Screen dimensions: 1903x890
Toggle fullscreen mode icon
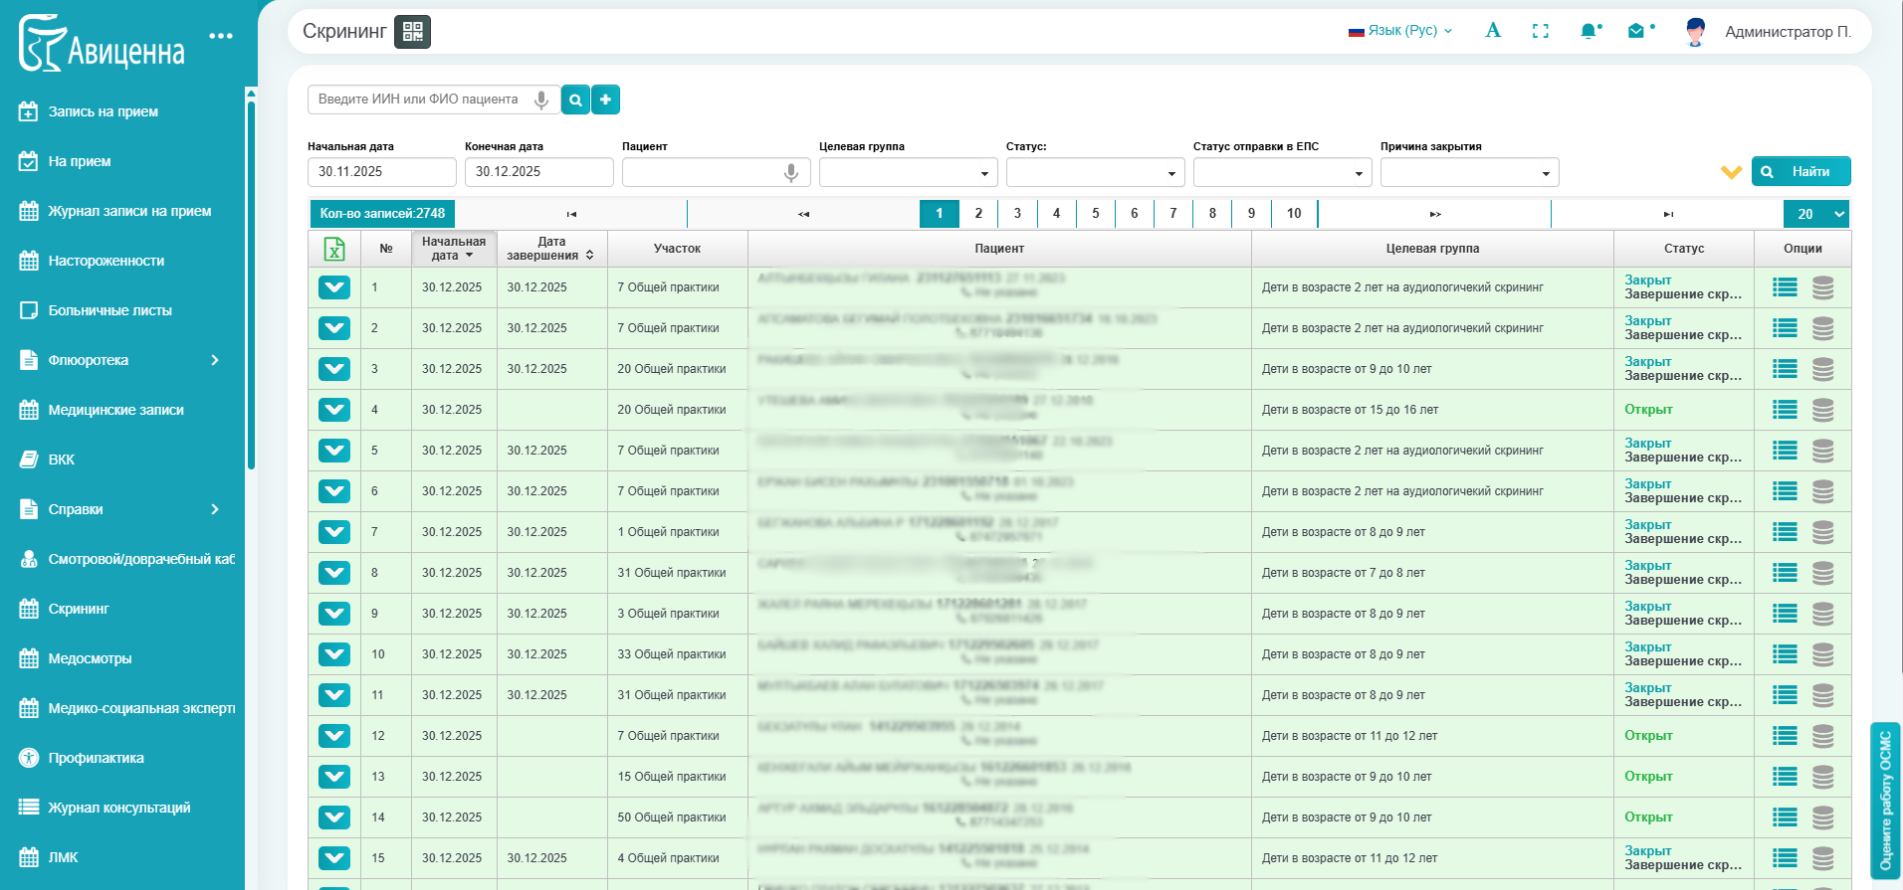click(1540, 32)
